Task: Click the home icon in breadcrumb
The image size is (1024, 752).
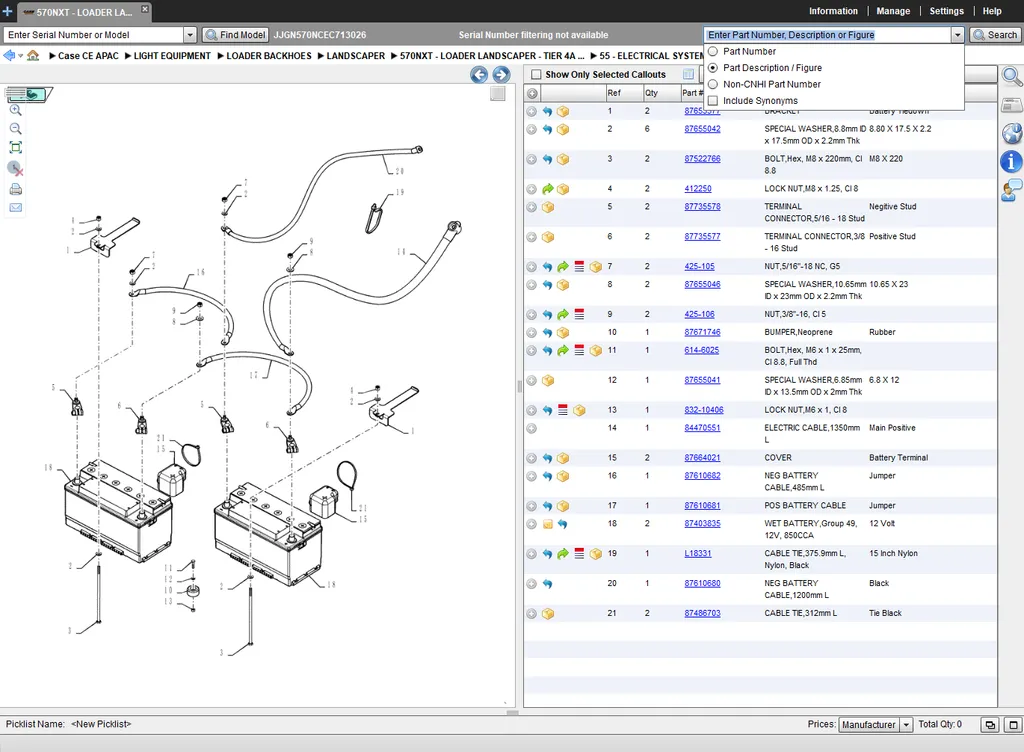Action: pos(33,56)
